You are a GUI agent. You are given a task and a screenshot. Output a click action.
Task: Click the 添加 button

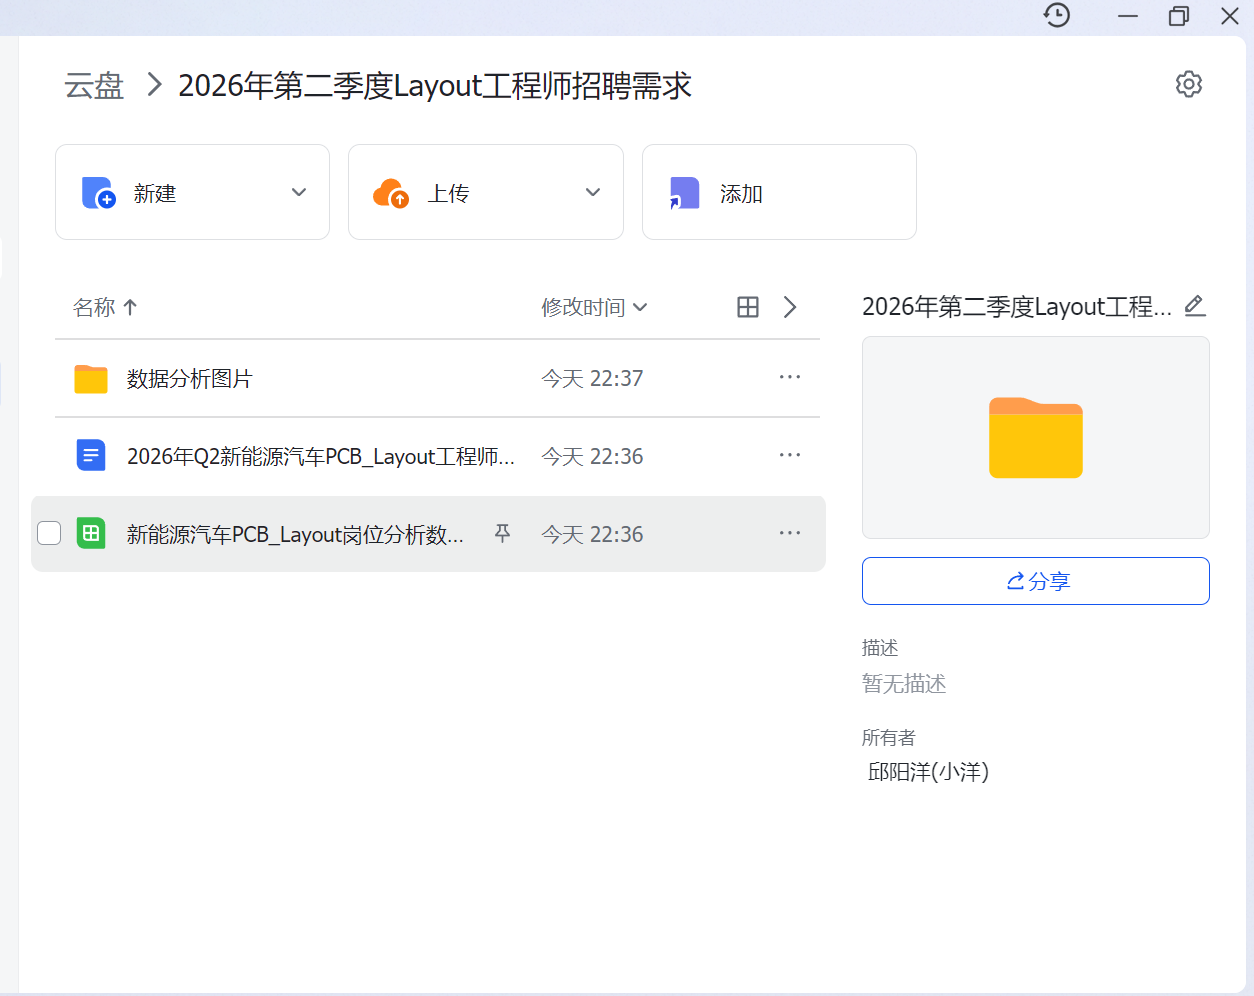(779, 192)
